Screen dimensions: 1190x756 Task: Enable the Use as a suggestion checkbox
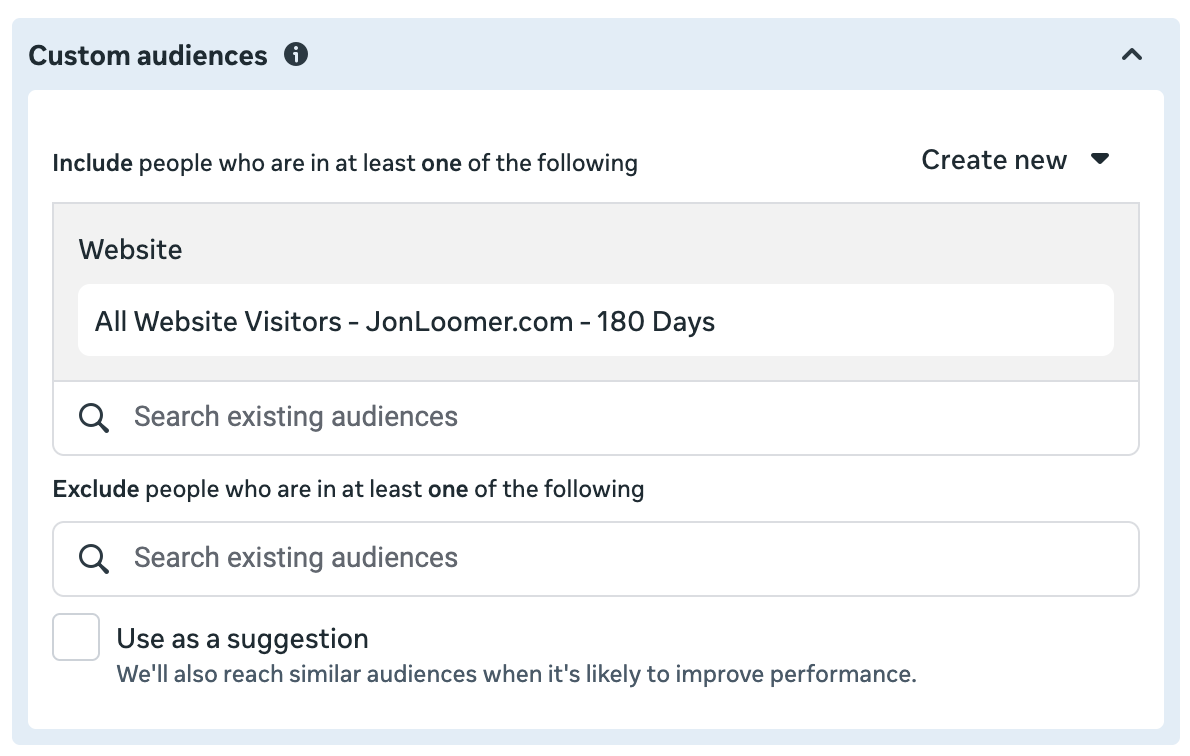(x=76, y=637)
